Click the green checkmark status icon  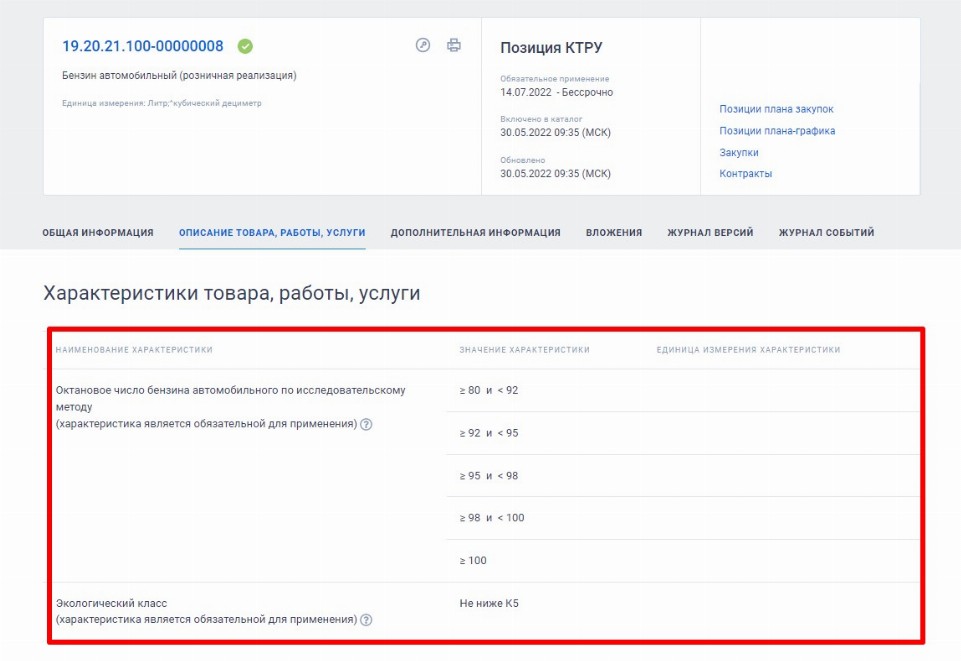(x=245, y=46)
